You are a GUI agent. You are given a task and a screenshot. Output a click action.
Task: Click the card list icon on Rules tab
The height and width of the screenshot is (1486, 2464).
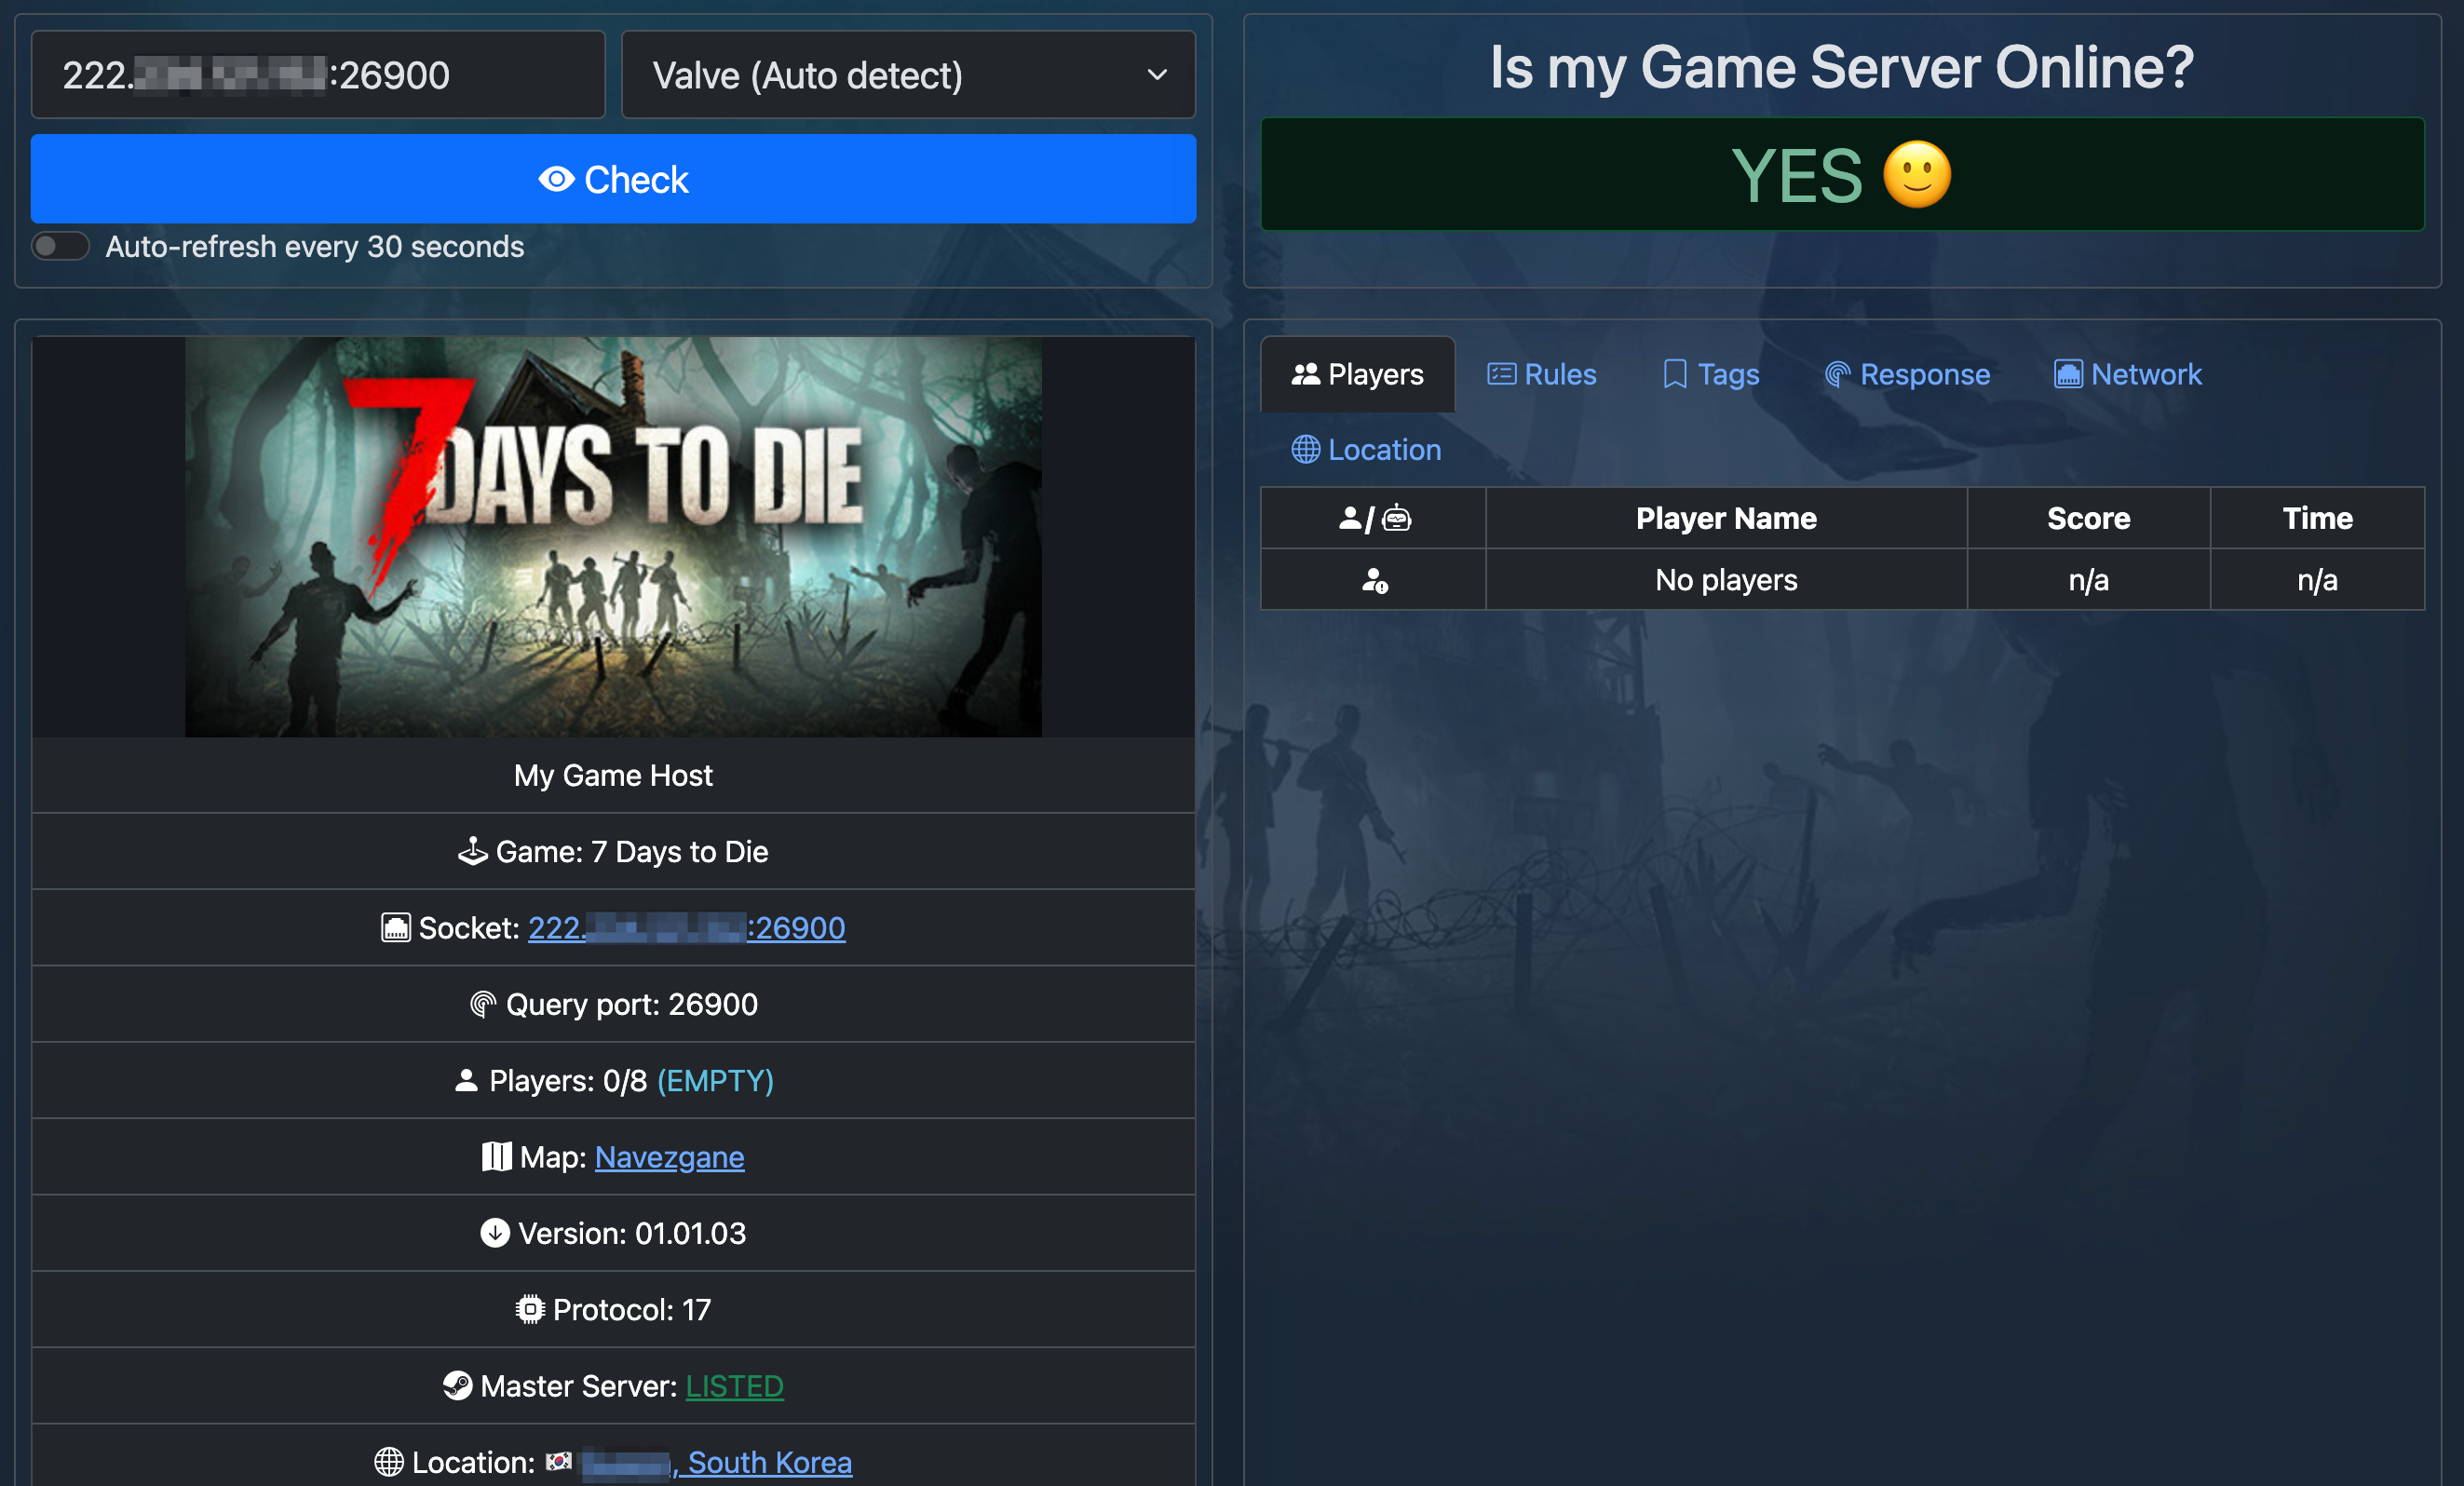click(1502, 374)
